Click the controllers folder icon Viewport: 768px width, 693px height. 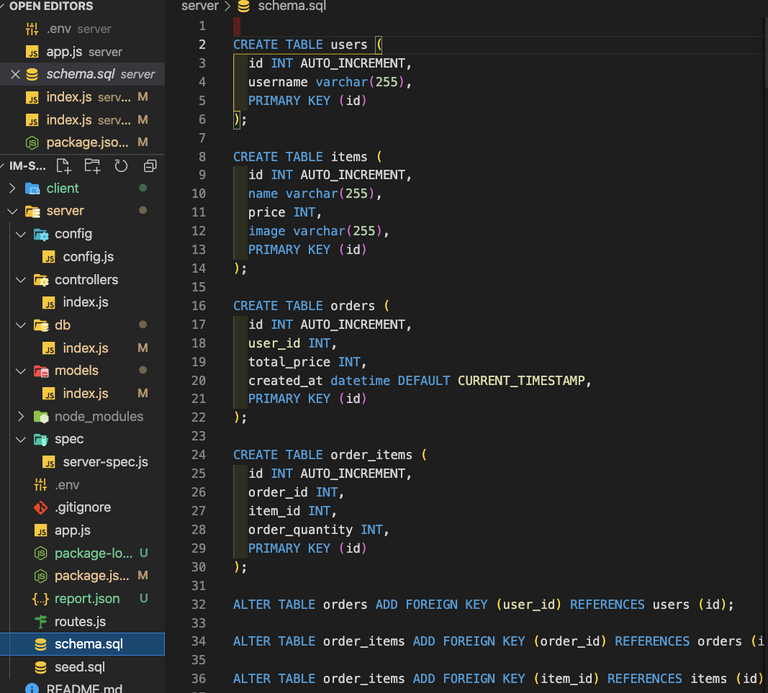41,280
